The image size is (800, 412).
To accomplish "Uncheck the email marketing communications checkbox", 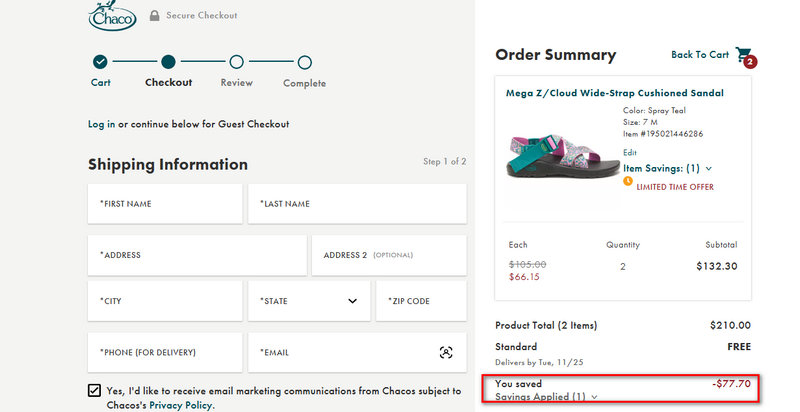I will [x=94, y=391].
